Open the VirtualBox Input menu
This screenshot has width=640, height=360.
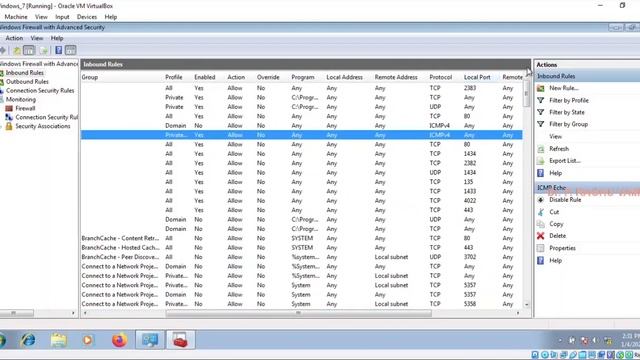pos(62,17)
